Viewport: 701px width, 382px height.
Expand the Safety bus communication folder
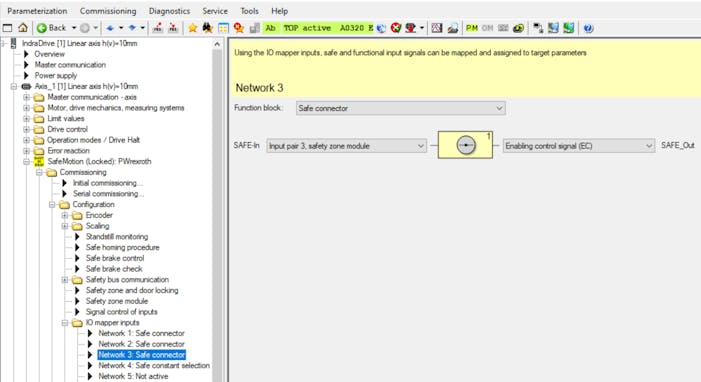(65, 280)
